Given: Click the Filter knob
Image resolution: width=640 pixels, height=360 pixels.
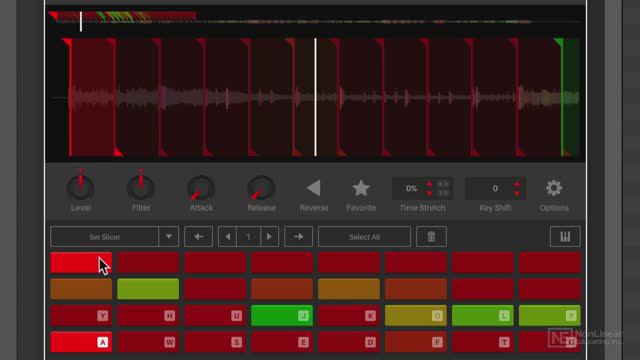Looking at the screenshot, I should [x=141, y=188].
